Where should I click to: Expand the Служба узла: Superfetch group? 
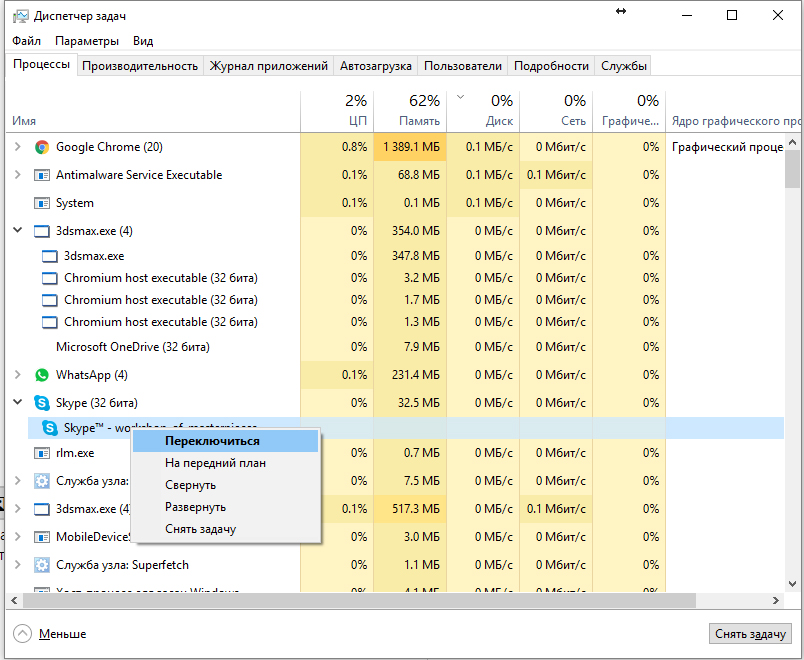(18, 565)
